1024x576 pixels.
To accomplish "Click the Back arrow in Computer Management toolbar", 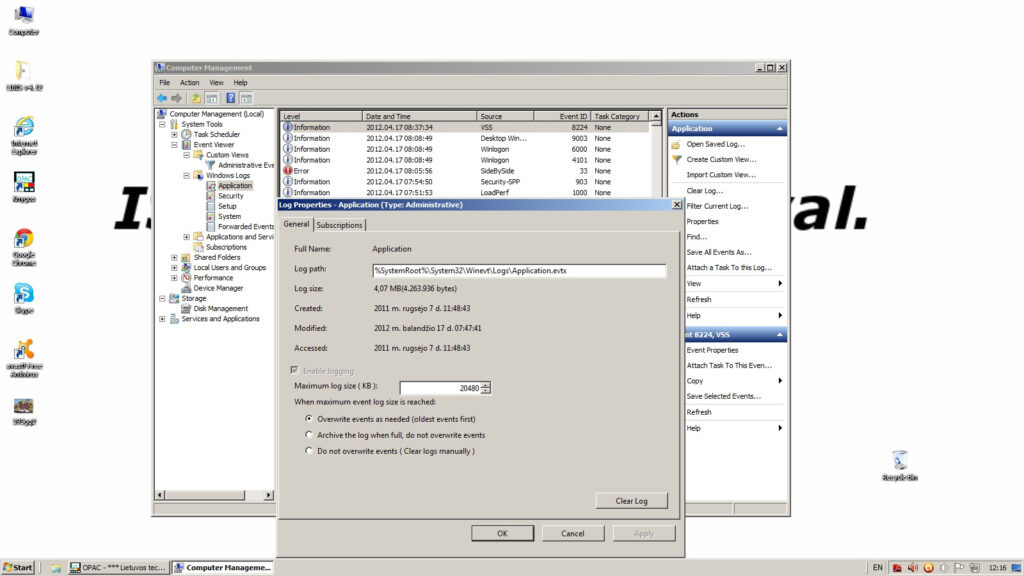I will [x=161, y=98].
